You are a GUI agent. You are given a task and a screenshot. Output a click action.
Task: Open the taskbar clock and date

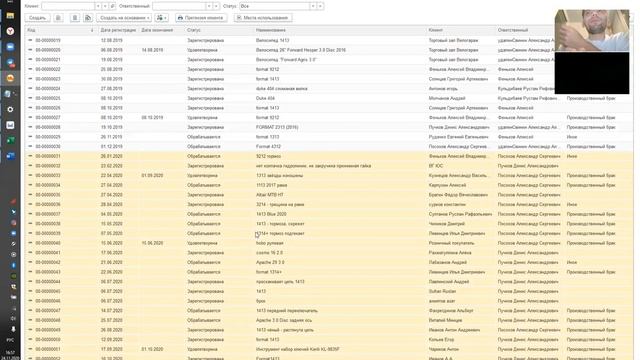tap(10, 355)
